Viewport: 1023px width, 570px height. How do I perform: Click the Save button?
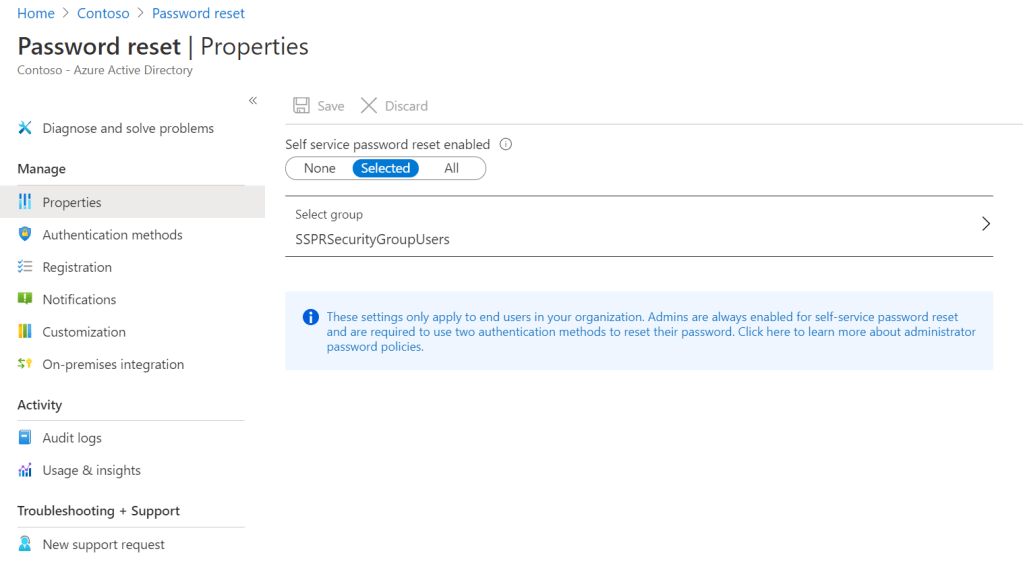point(318,106)
